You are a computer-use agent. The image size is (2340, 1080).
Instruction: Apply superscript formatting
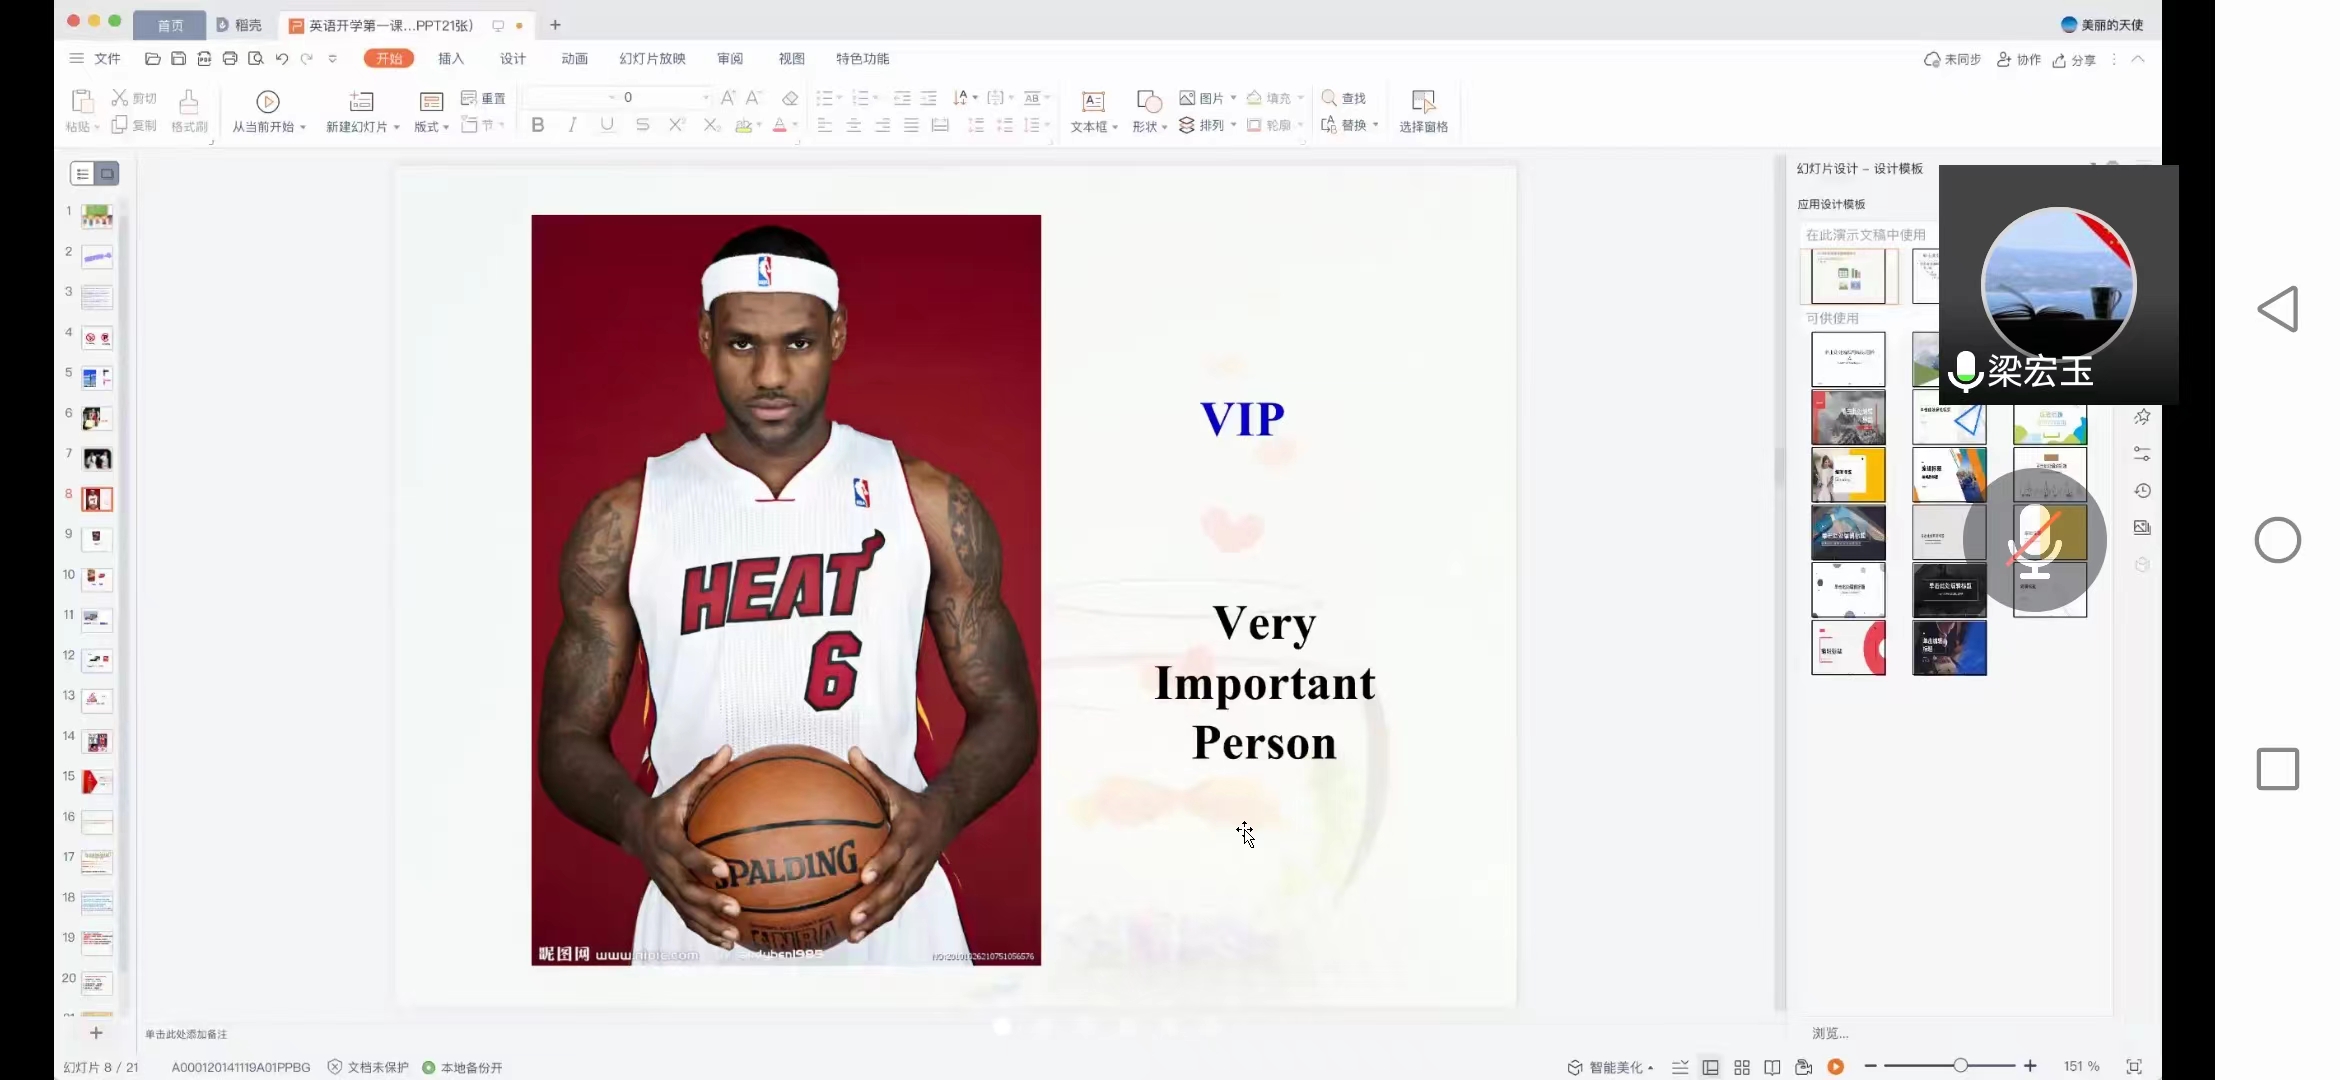coord(677,125)
